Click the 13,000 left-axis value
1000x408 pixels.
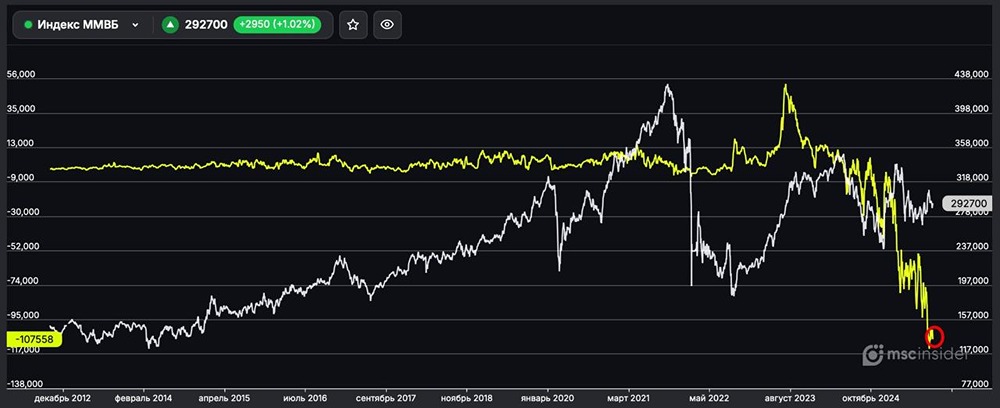[22, 144]
